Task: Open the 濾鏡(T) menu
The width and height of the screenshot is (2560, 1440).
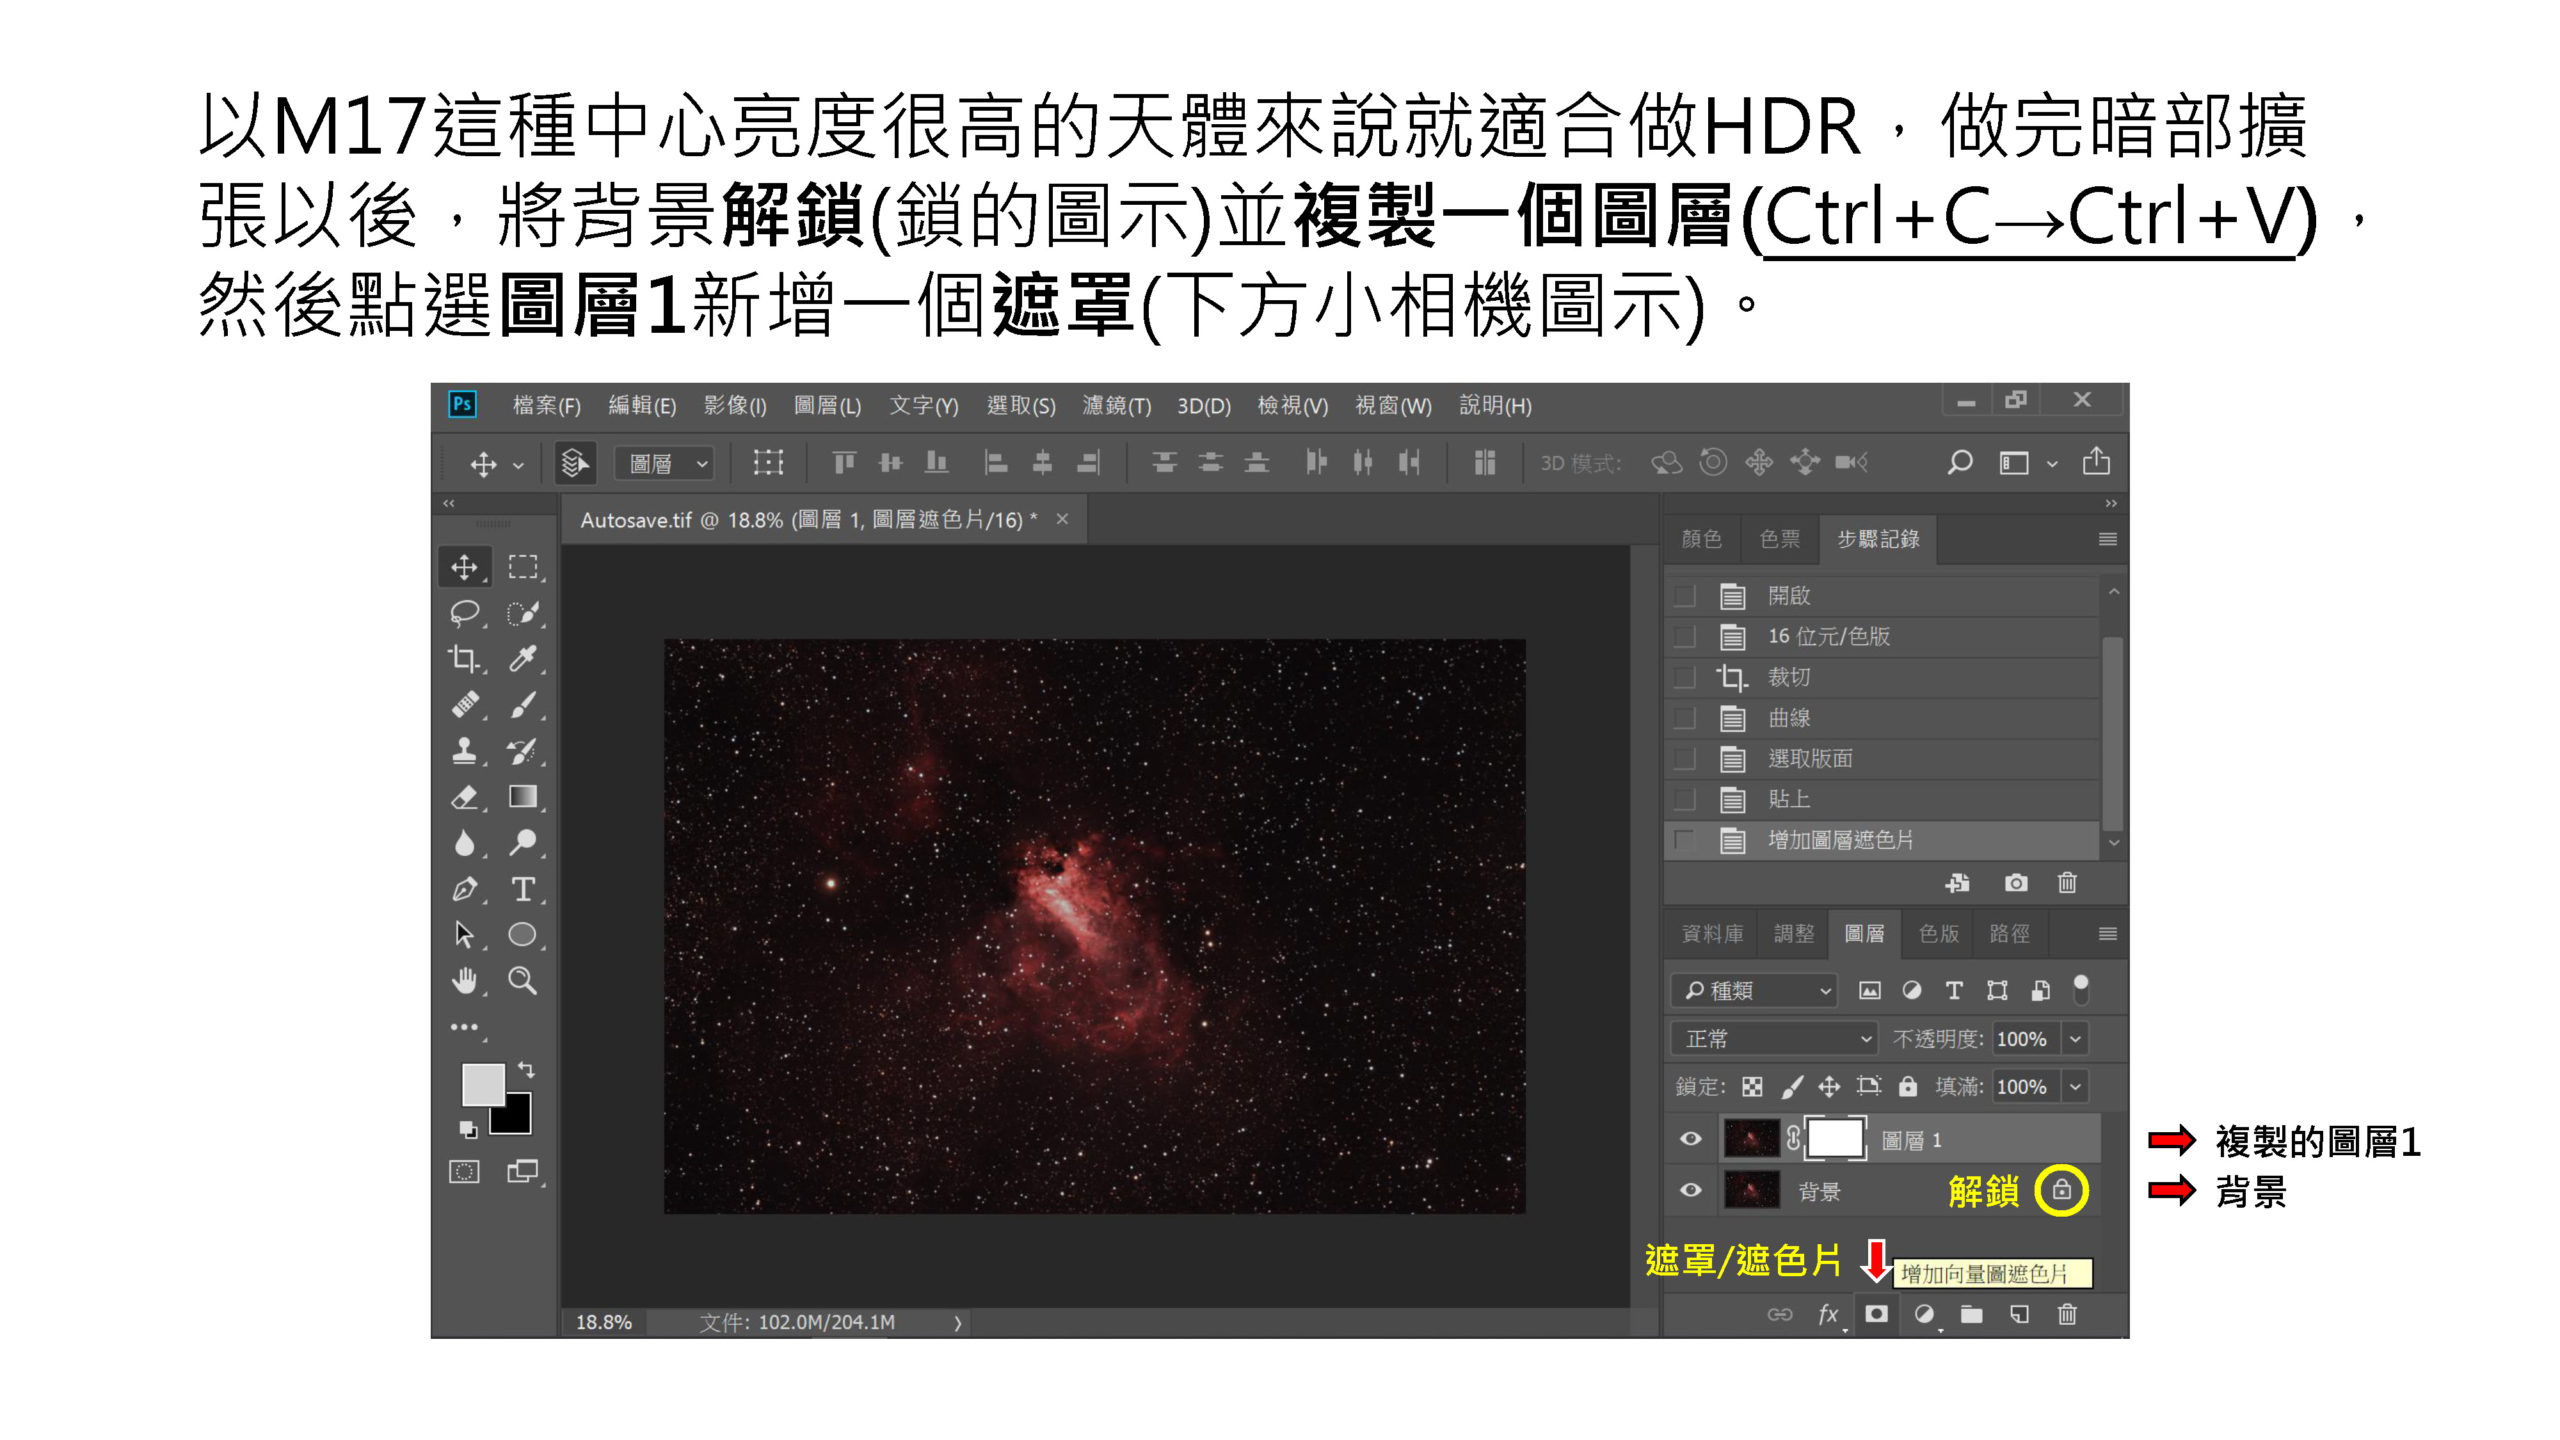Action: [x=1117, y=406]
